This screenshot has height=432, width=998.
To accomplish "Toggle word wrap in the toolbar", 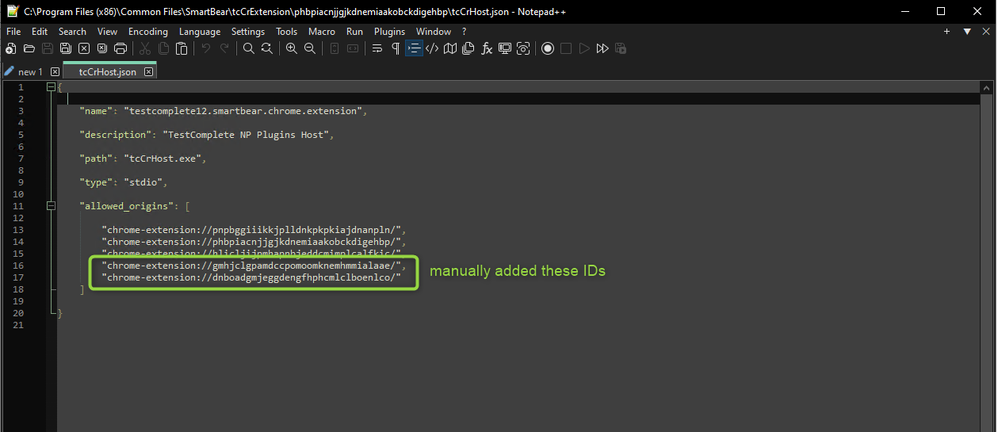I will click(x=377, y=48).
